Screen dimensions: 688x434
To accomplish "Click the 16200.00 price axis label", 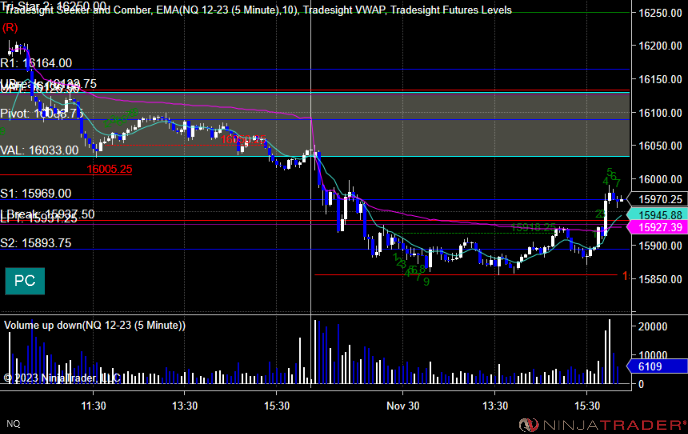I will (660, 46).
